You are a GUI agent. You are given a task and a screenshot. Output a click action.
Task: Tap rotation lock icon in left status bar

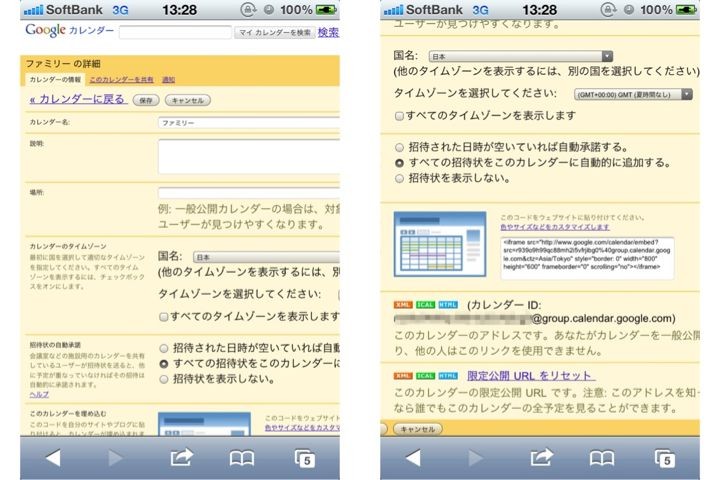click(248, 10)
